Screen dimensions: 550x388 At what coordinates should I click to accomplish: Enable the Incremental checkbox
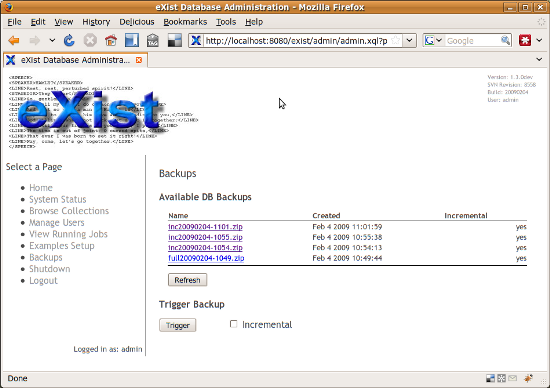point(233,324)
